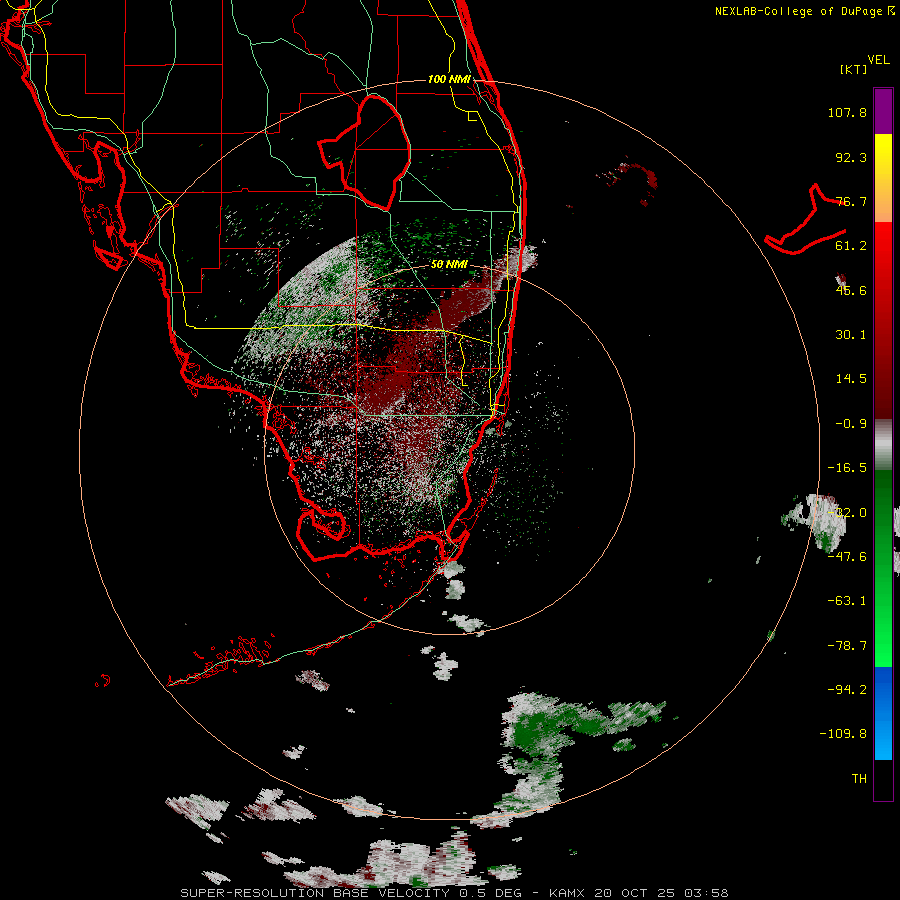Click the 100 NMI range ring label

pyautogui.click(x=449, y=79)
